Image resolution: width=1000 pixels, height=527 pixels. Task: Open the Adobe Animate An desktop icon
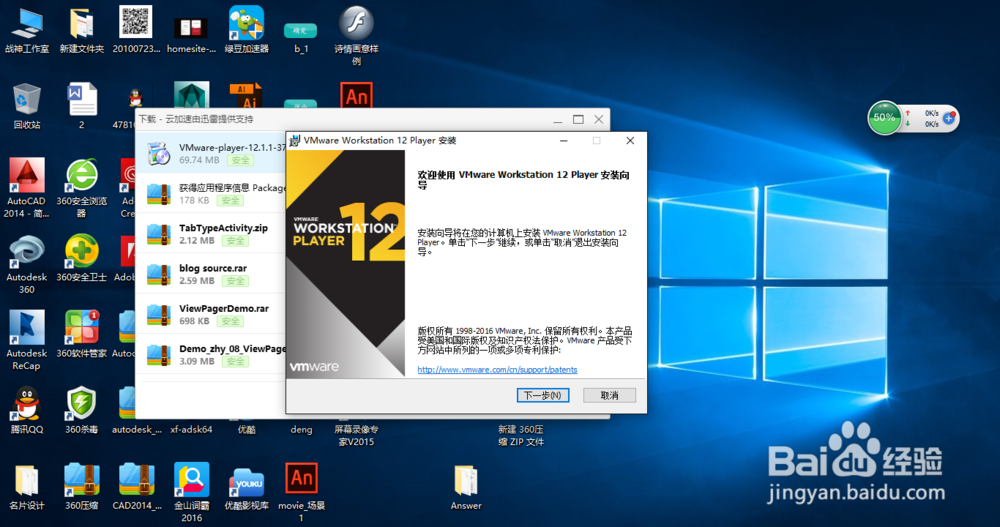356,96
